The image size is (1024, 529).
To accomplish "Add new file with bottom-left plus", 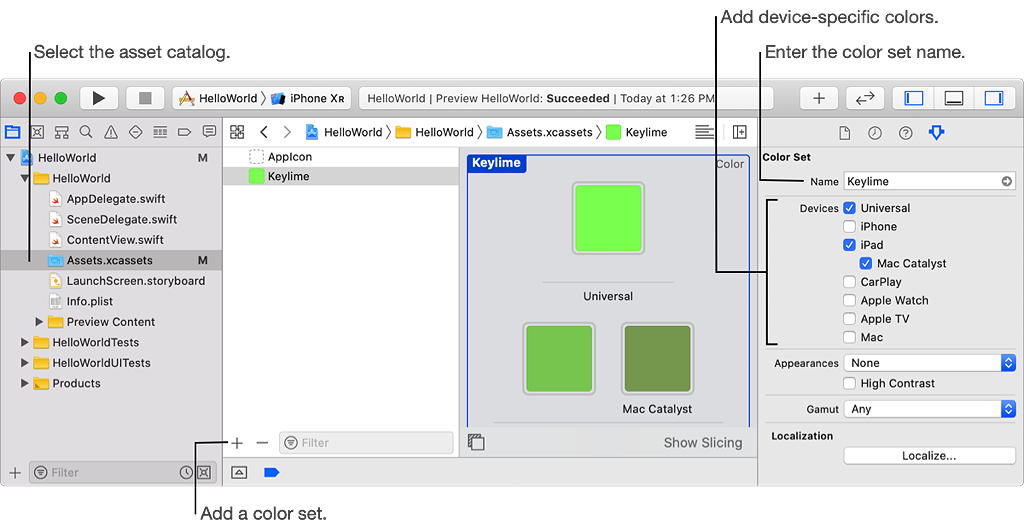I will coord(14,472).
